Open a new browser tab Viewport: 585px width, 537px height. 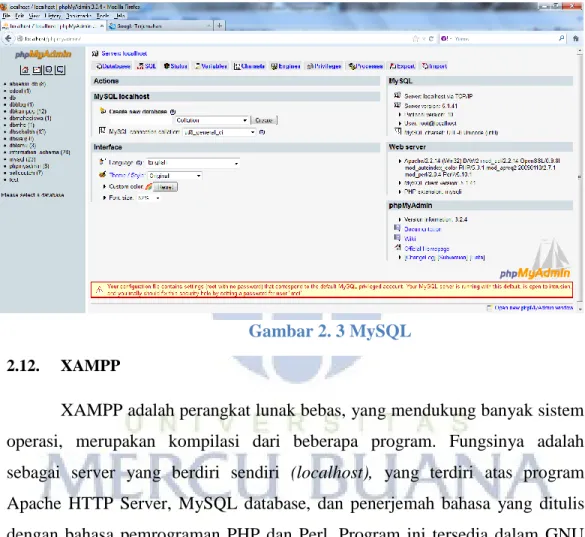pos(219,26)
